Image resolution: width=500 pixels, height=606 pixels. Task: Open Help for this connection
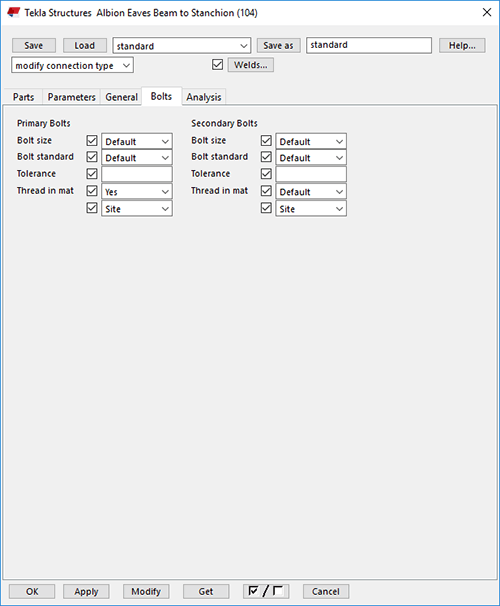462,45
